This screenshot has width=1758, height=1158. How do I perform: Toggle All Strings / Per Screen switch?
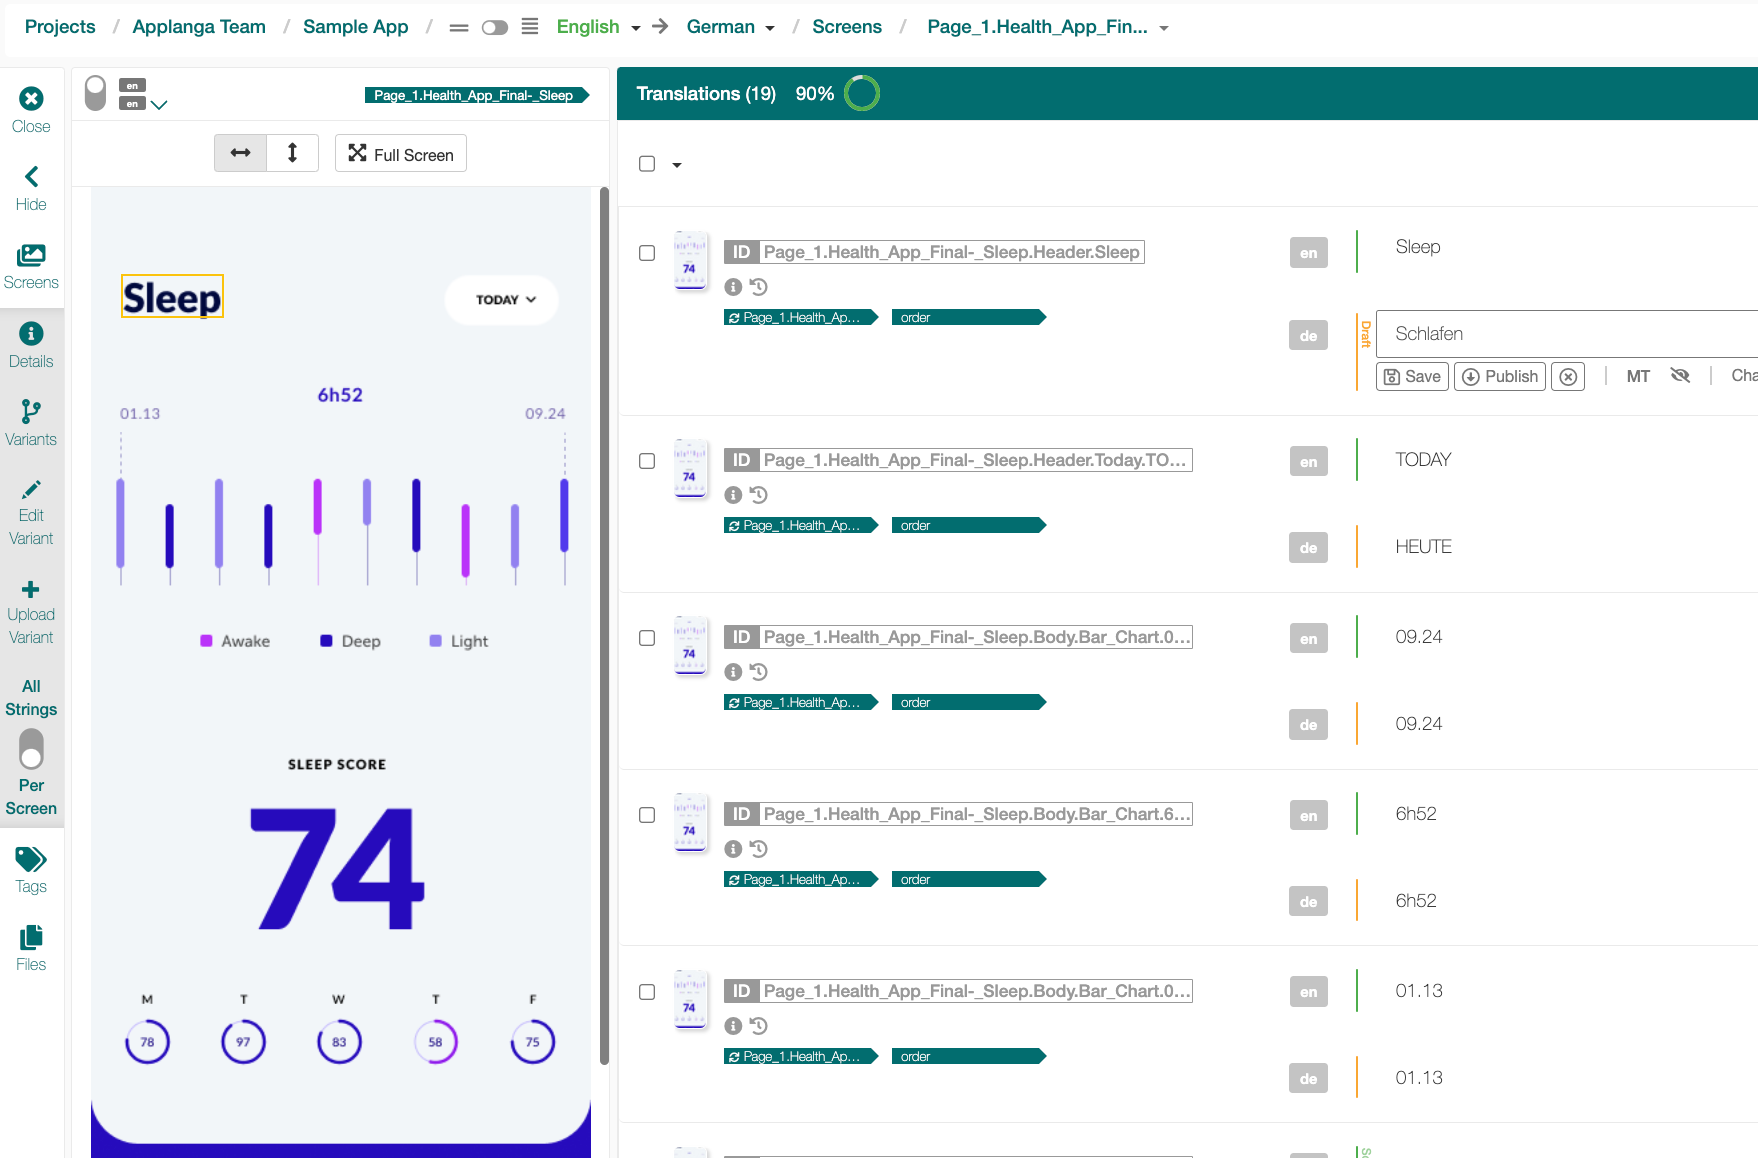click(31, 748)
